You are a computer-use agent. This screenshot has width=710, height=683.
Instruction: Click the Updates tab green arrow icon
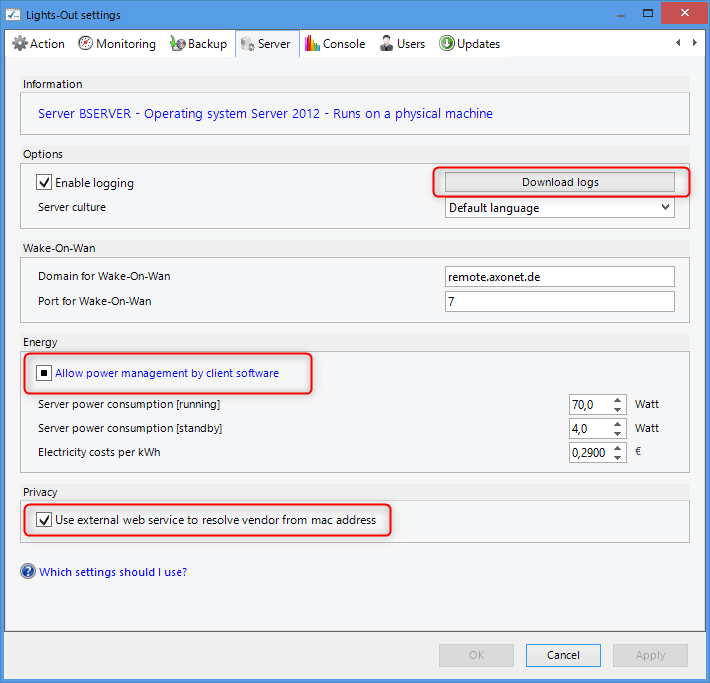(x=446, y=43)
